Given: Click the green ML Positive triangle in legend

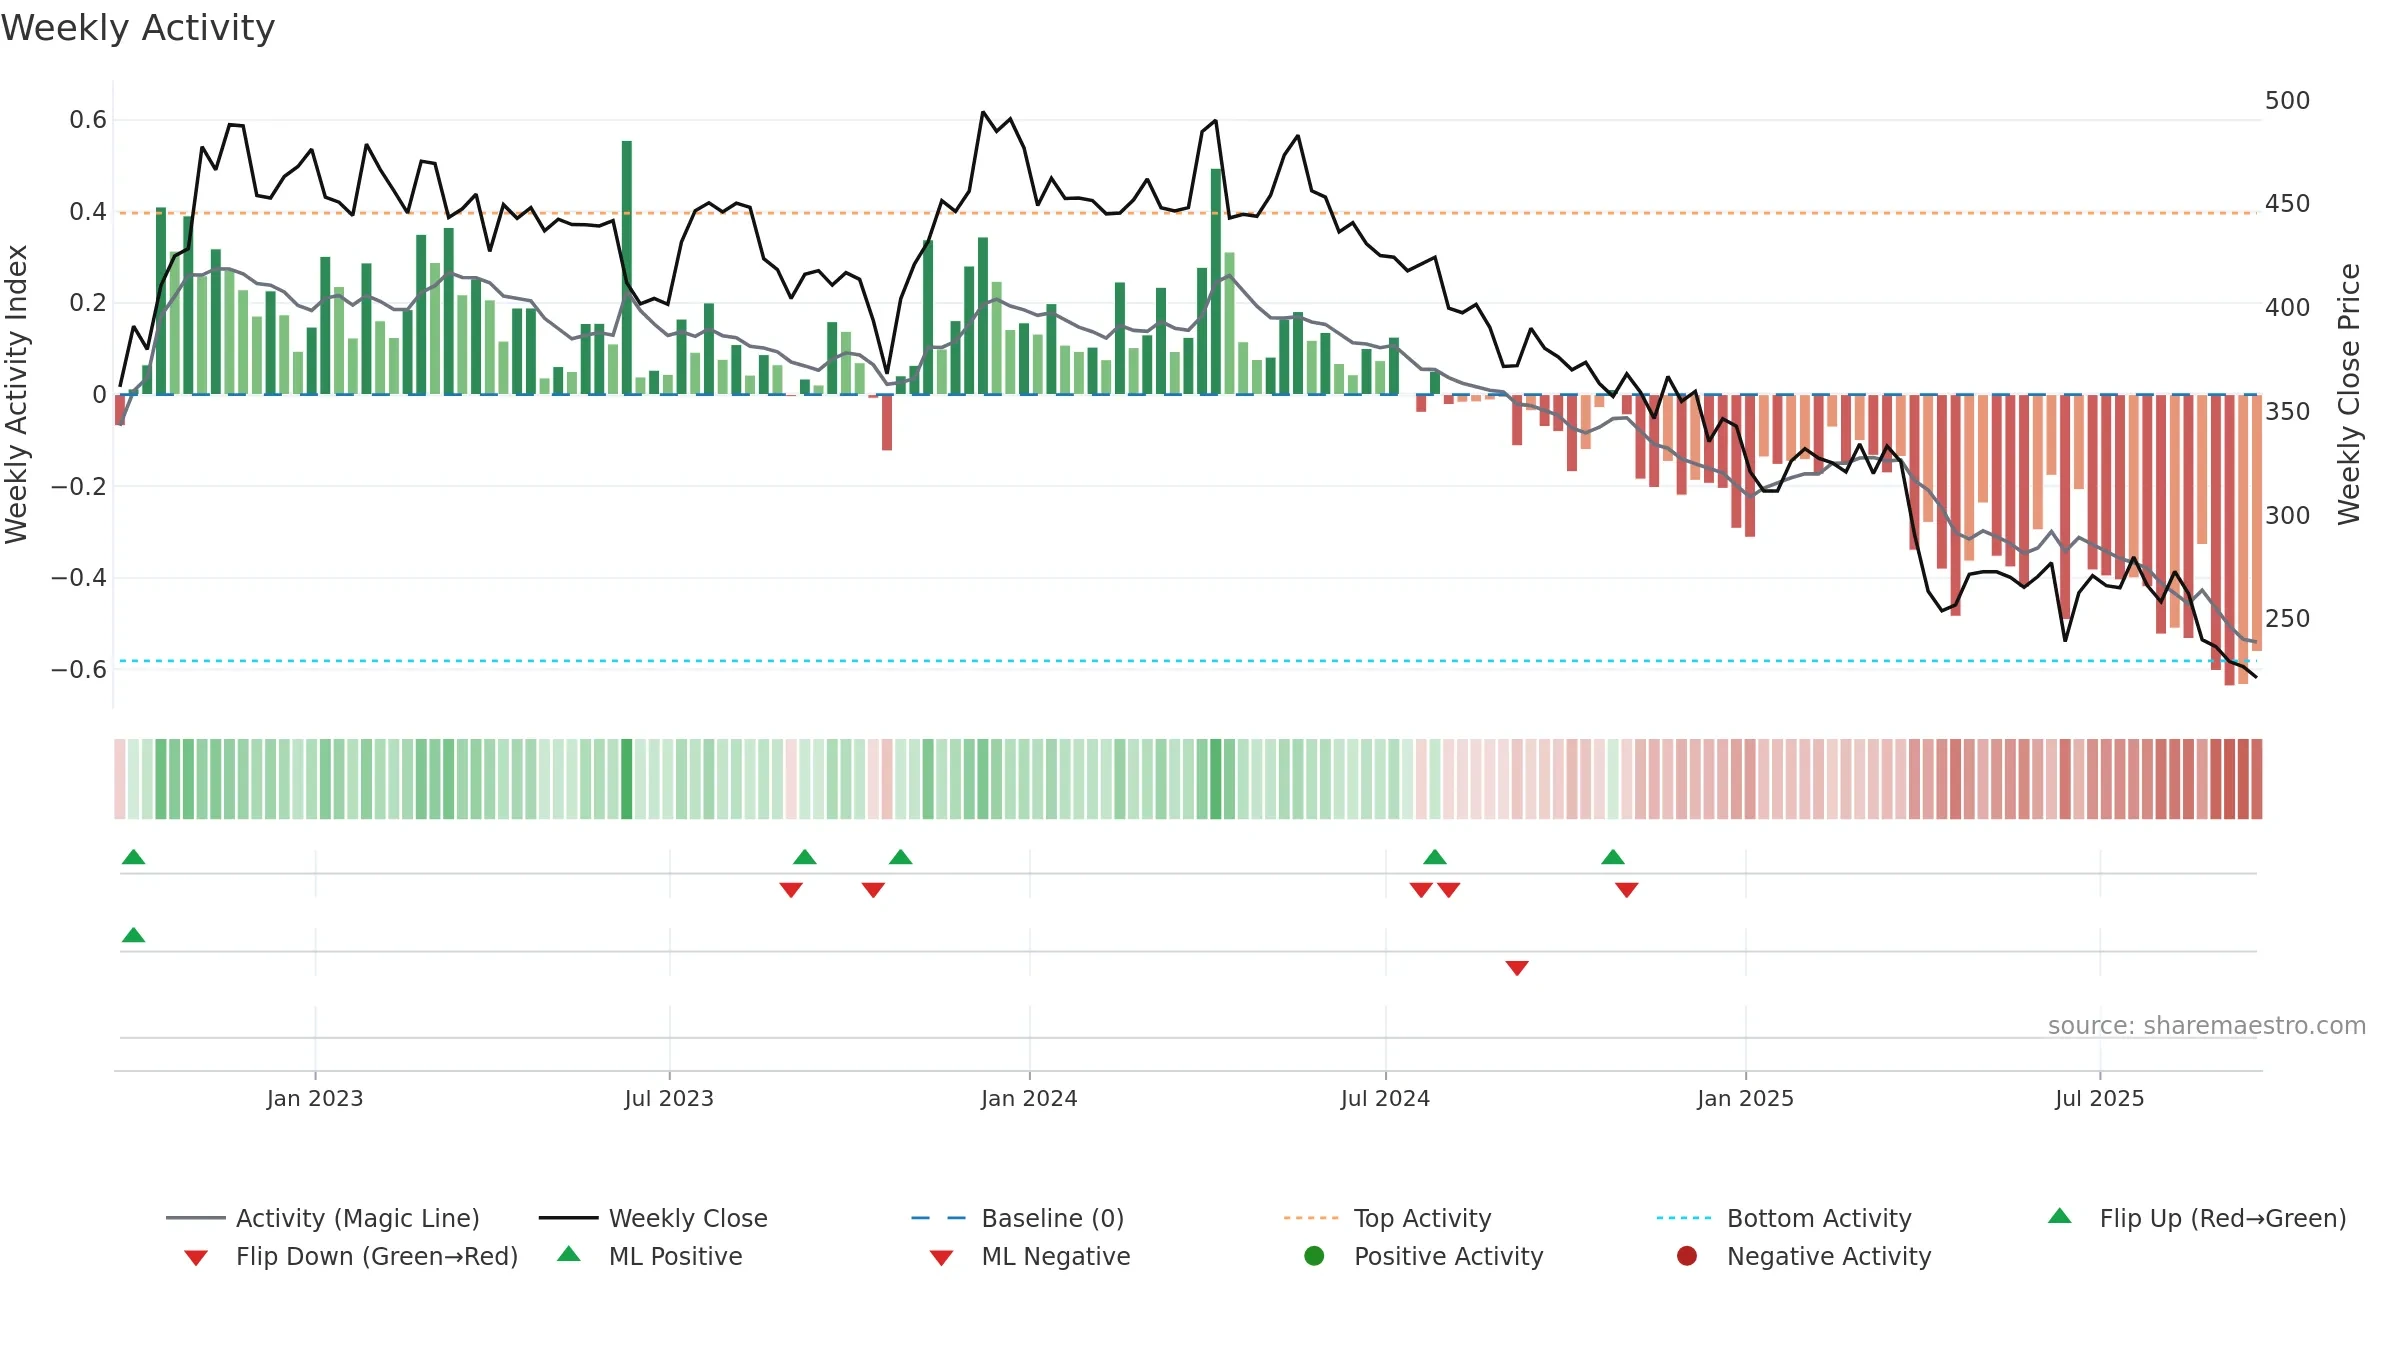Looking at the screenshot, I should coord(569,1254).
